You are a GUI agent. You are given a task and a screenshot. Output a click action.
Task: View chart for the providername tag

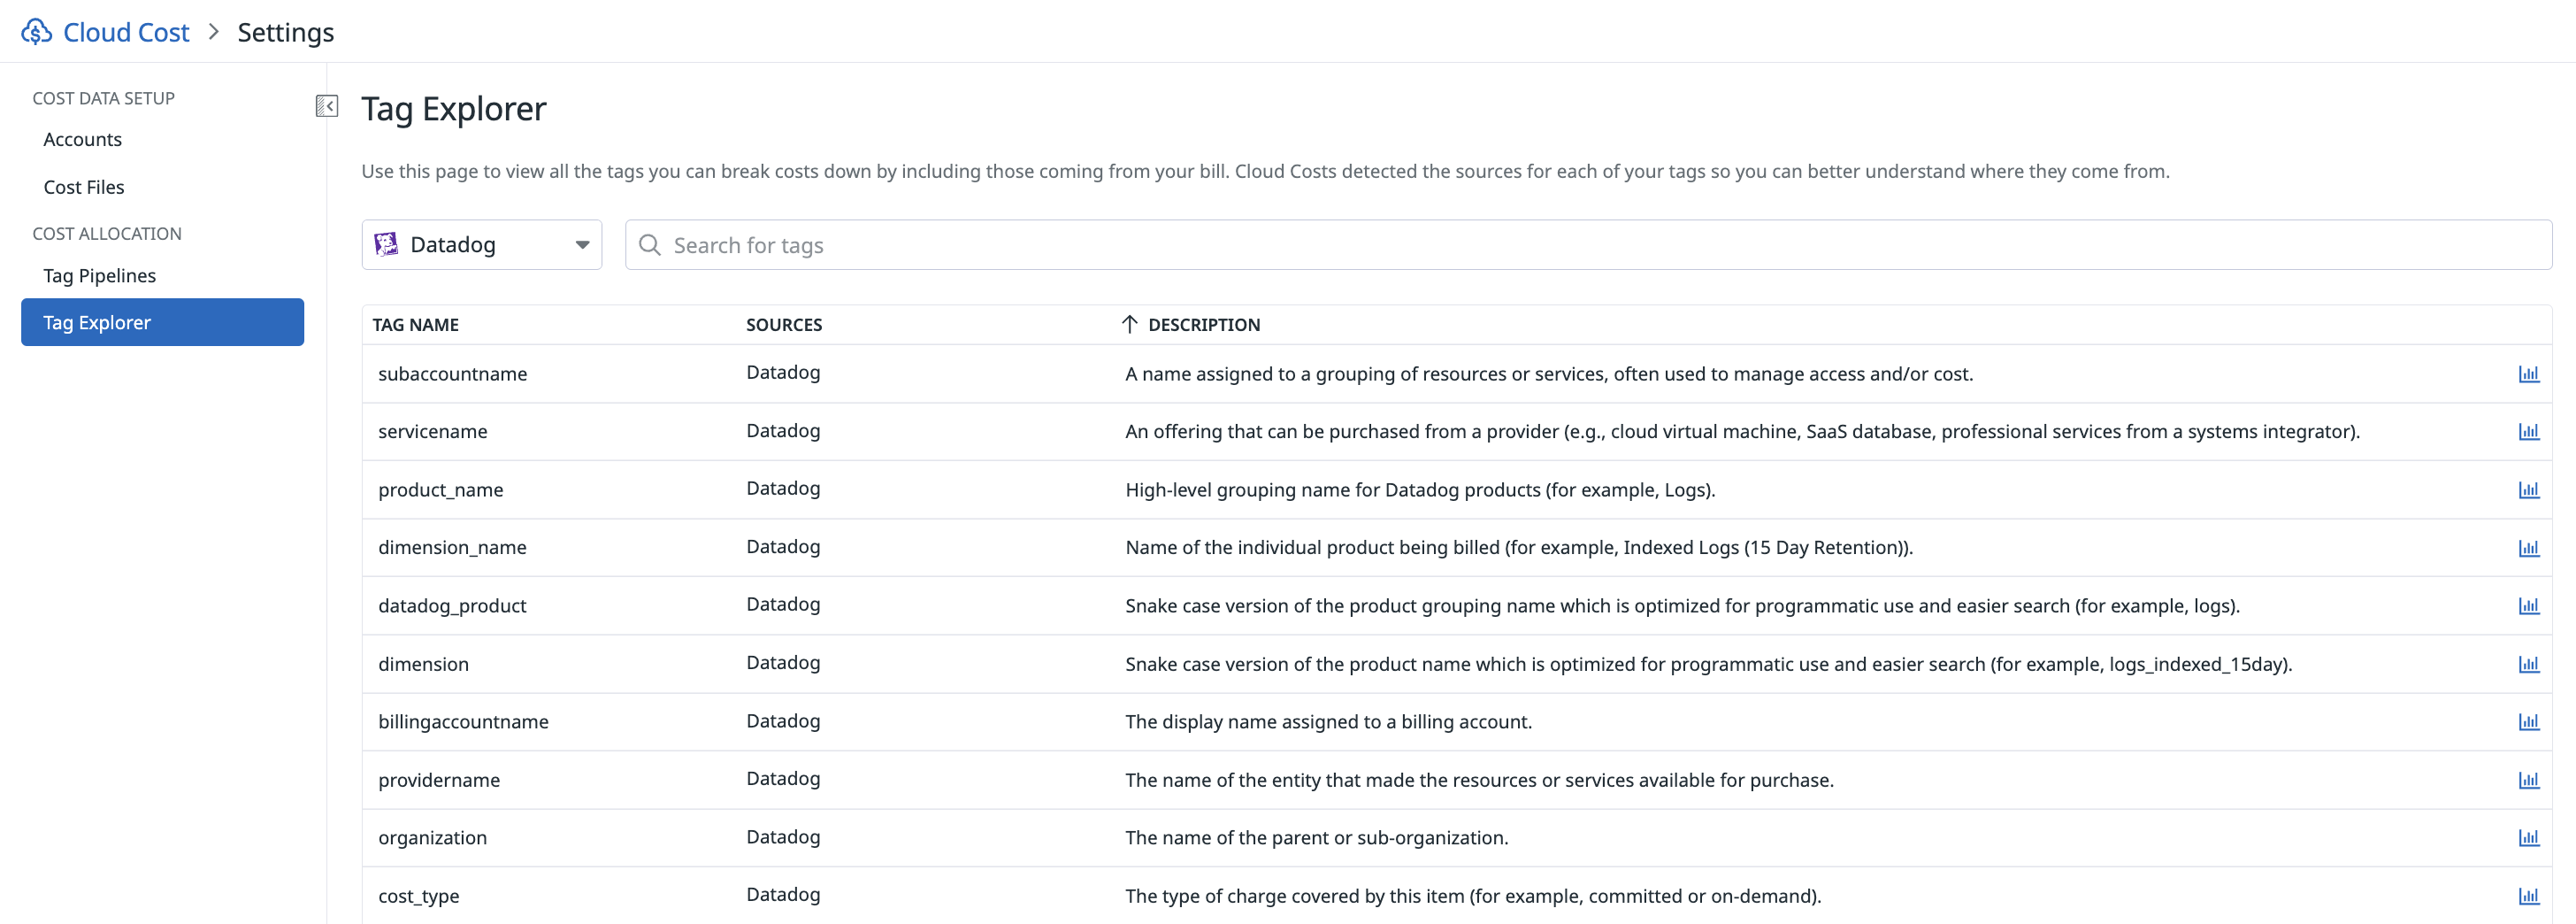(x=2529, y=779)
